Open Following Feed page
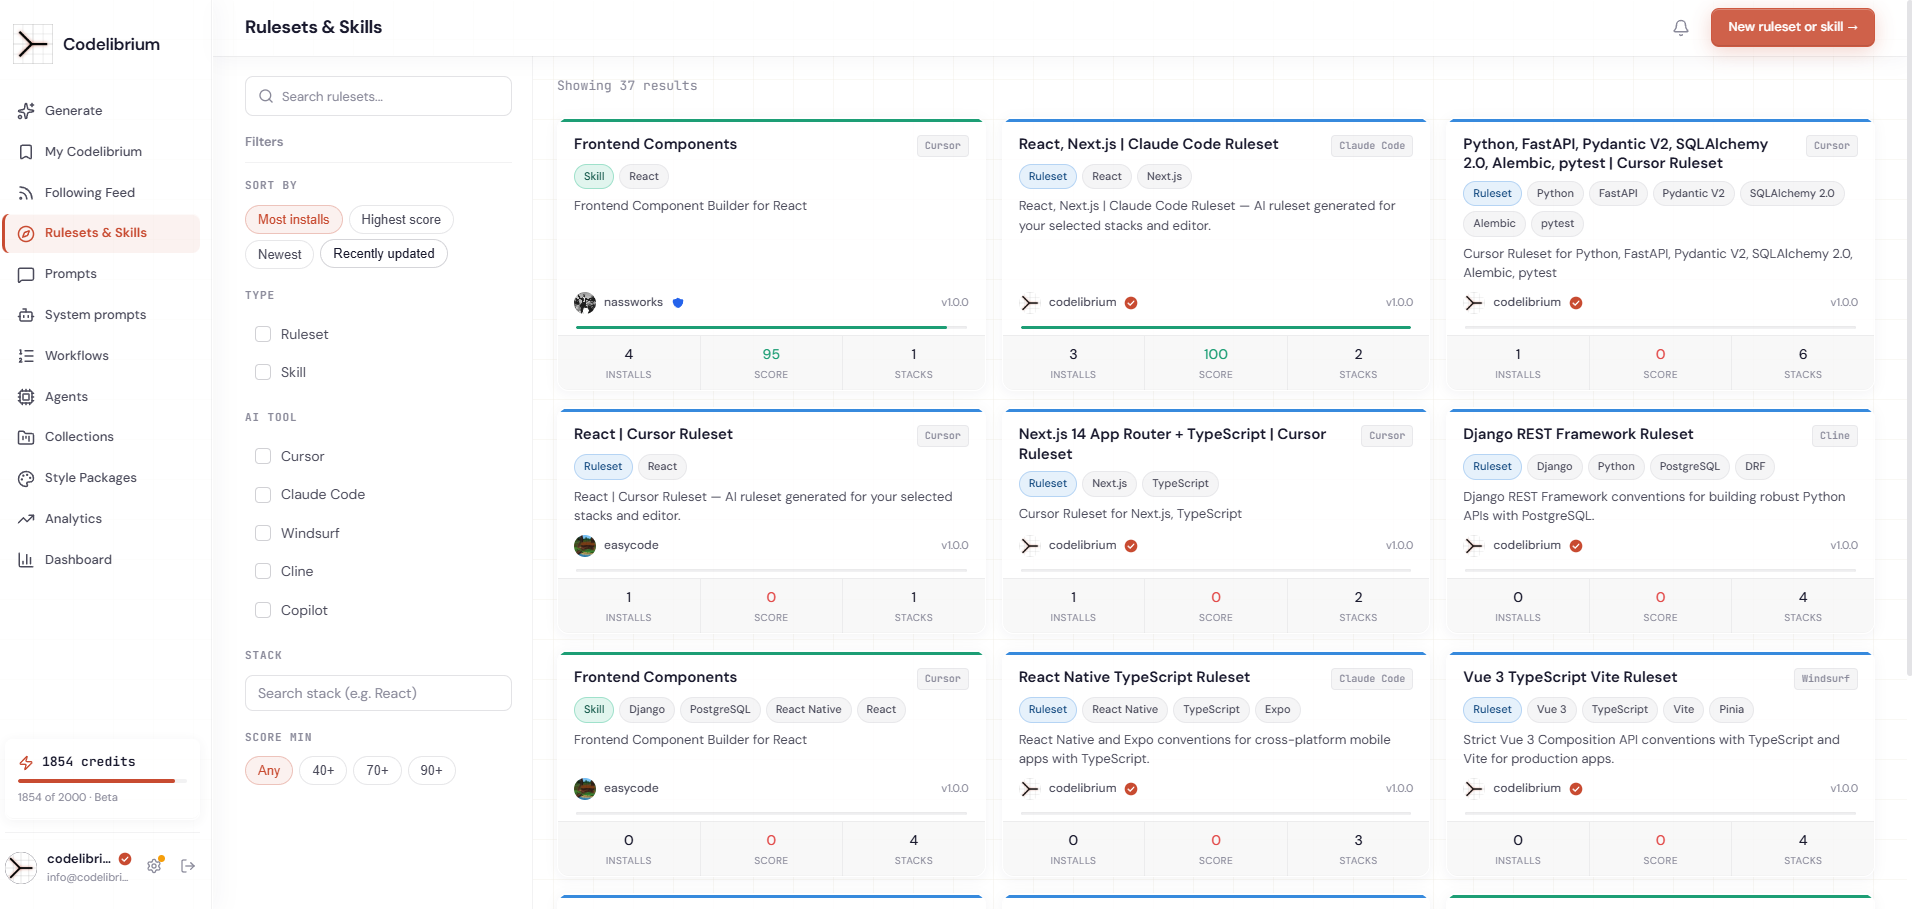 tap(102, 193)
